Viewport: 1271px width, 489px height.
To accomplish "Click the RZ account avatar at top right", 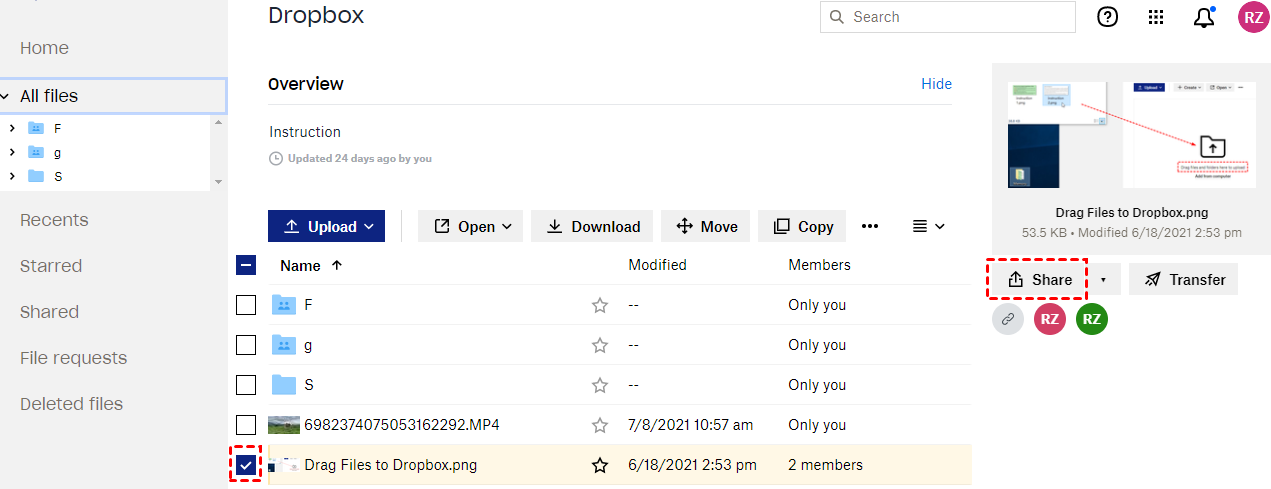I will pyautogui.click(x=1253, y=17).
